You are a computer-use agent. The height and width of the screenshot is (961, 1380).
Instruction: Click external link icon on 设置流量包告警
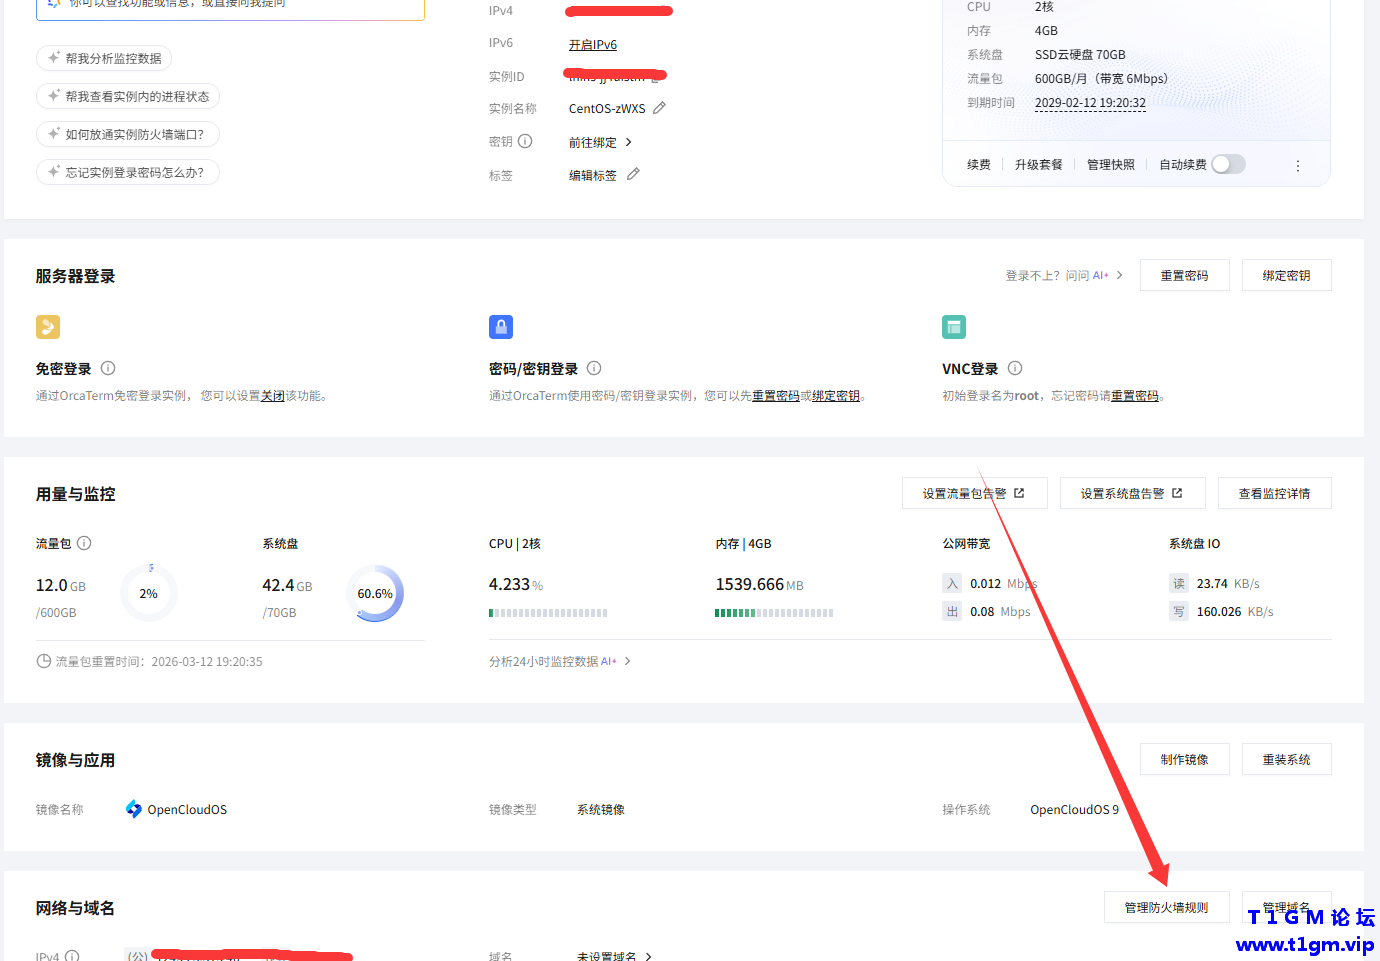(1019, 493)
